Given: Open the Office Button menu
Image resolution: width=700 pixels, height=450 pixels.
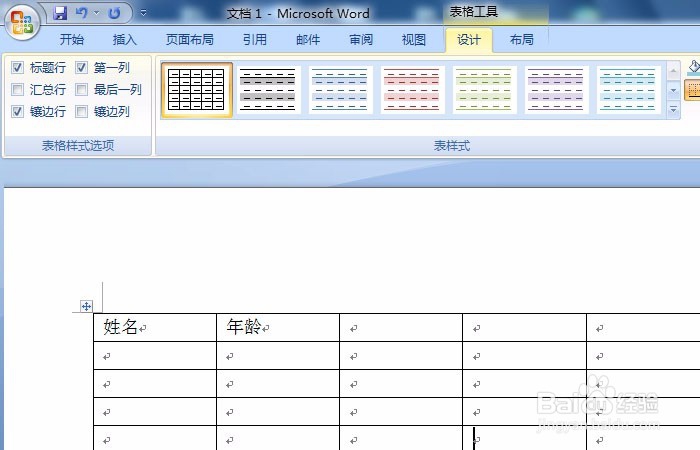Looking at the screenshot, I should click(x=22, y=22).
